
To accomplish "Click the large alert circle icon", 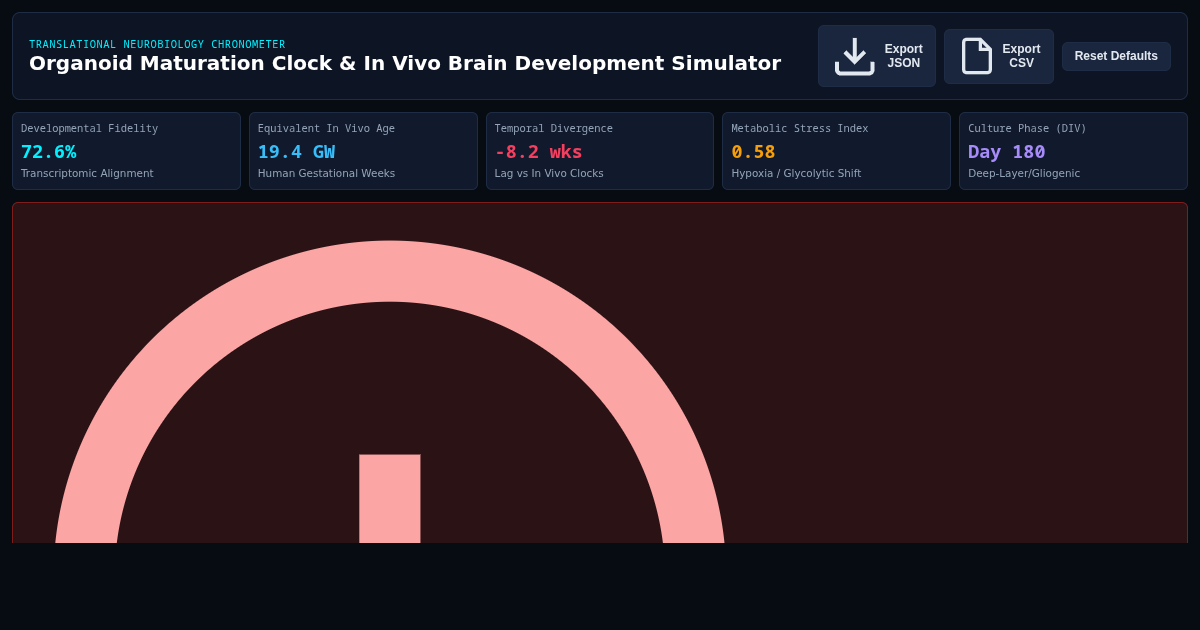I will [390, 392].
